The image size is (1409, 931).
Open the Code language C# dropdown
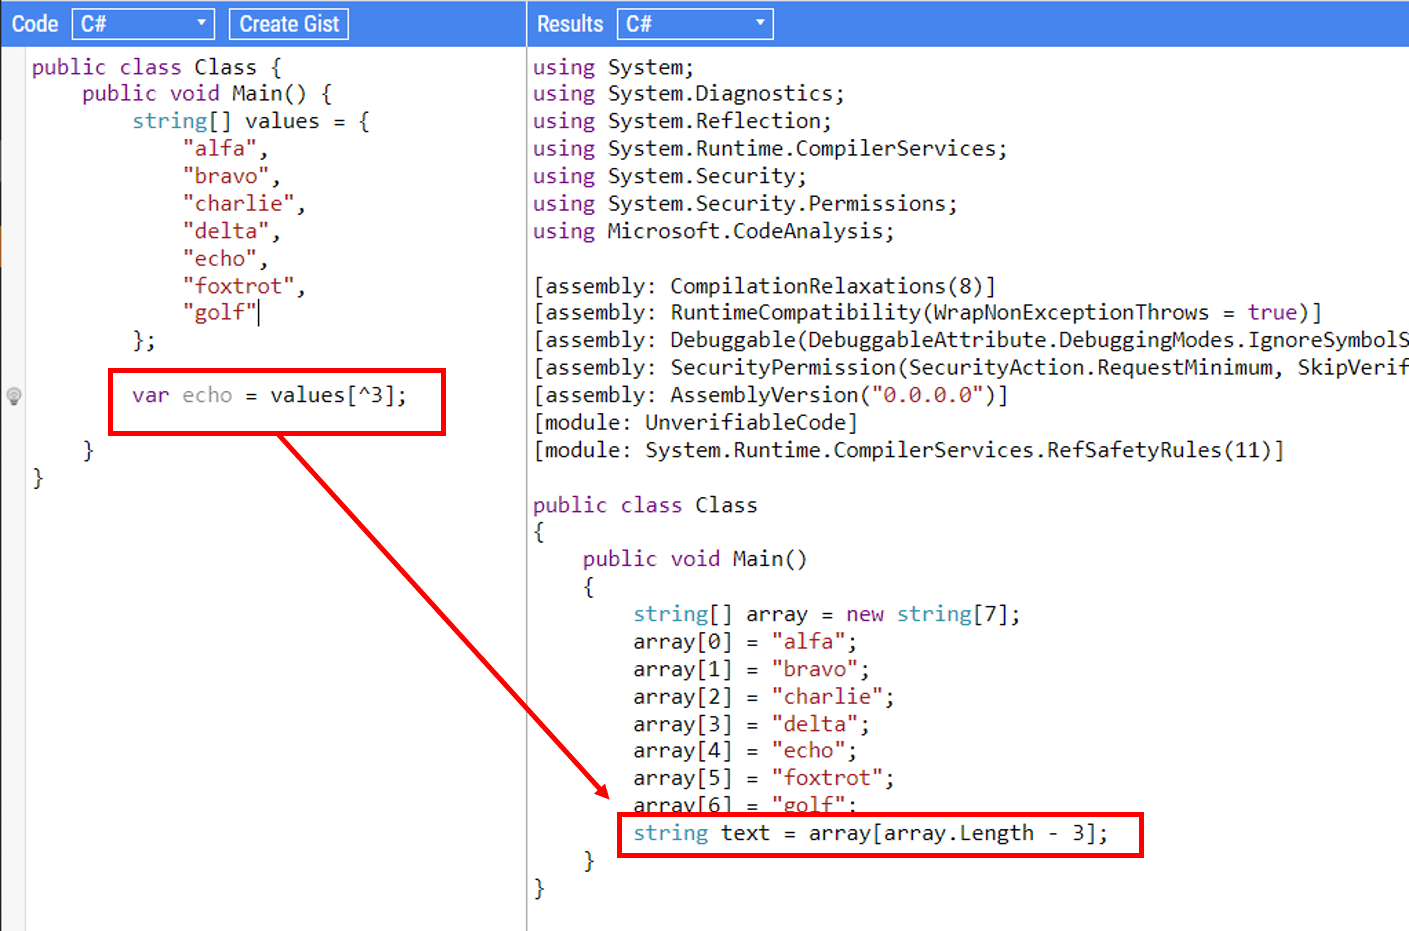[143, 24]
